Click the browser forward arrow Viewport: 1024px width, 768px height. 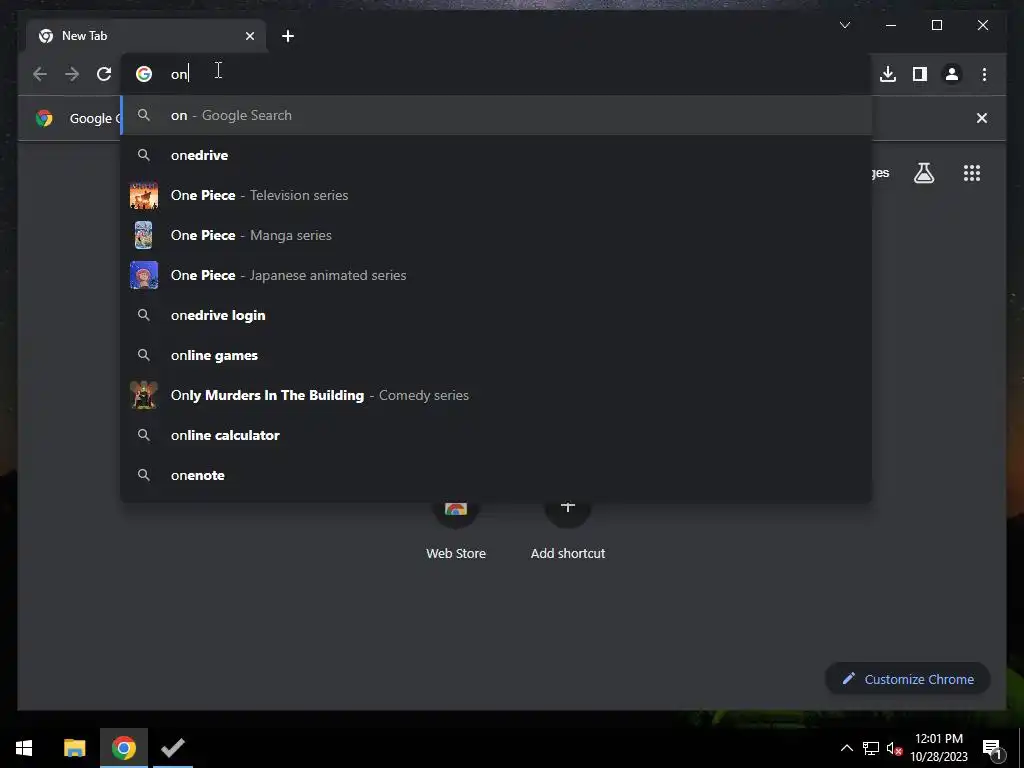[x=72, y=74]
